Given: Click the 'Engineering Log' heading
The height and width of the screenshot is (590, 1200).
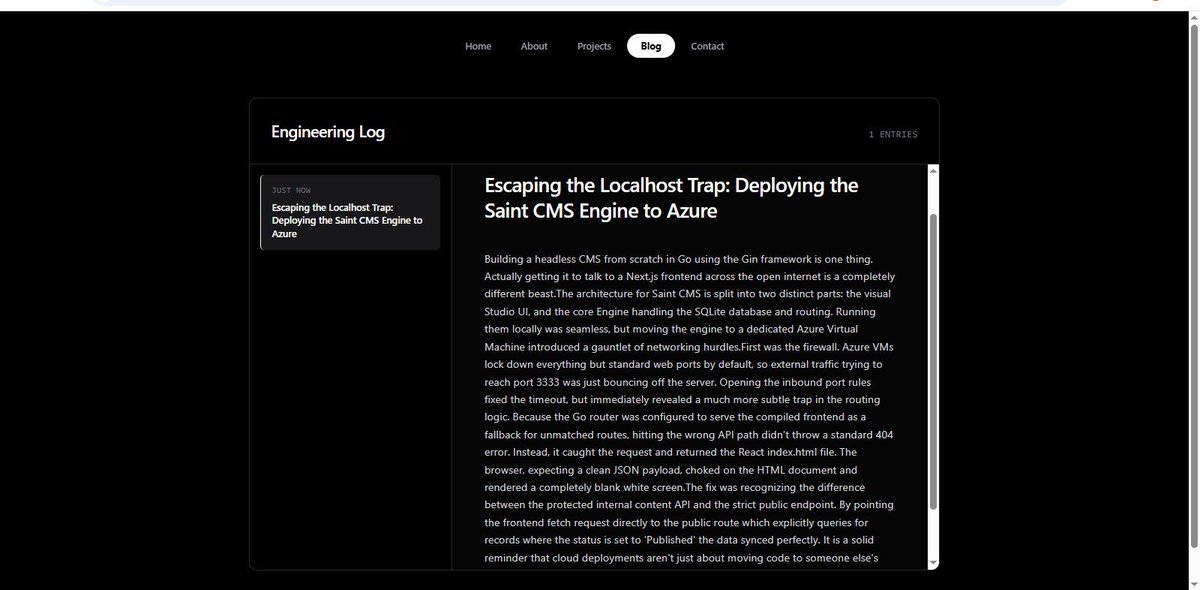Looking at the screenshot, I should click(x=328, y=132).
